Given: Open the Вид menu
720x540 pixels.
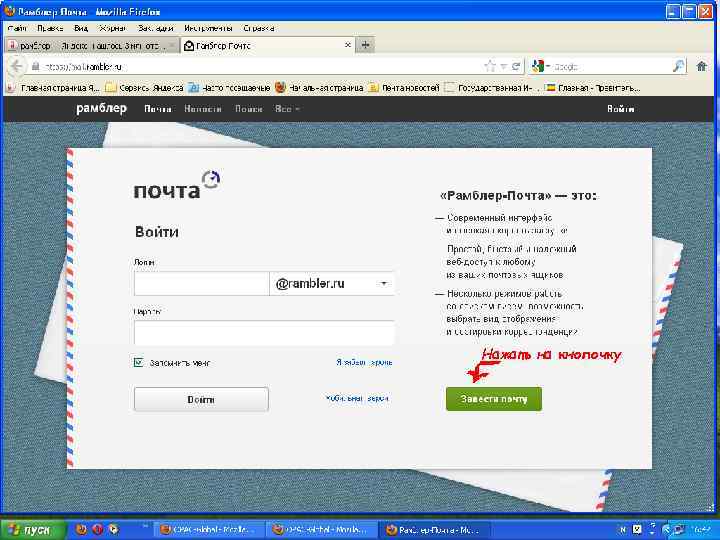Looking at the screenshot, I should coord(81,28).
